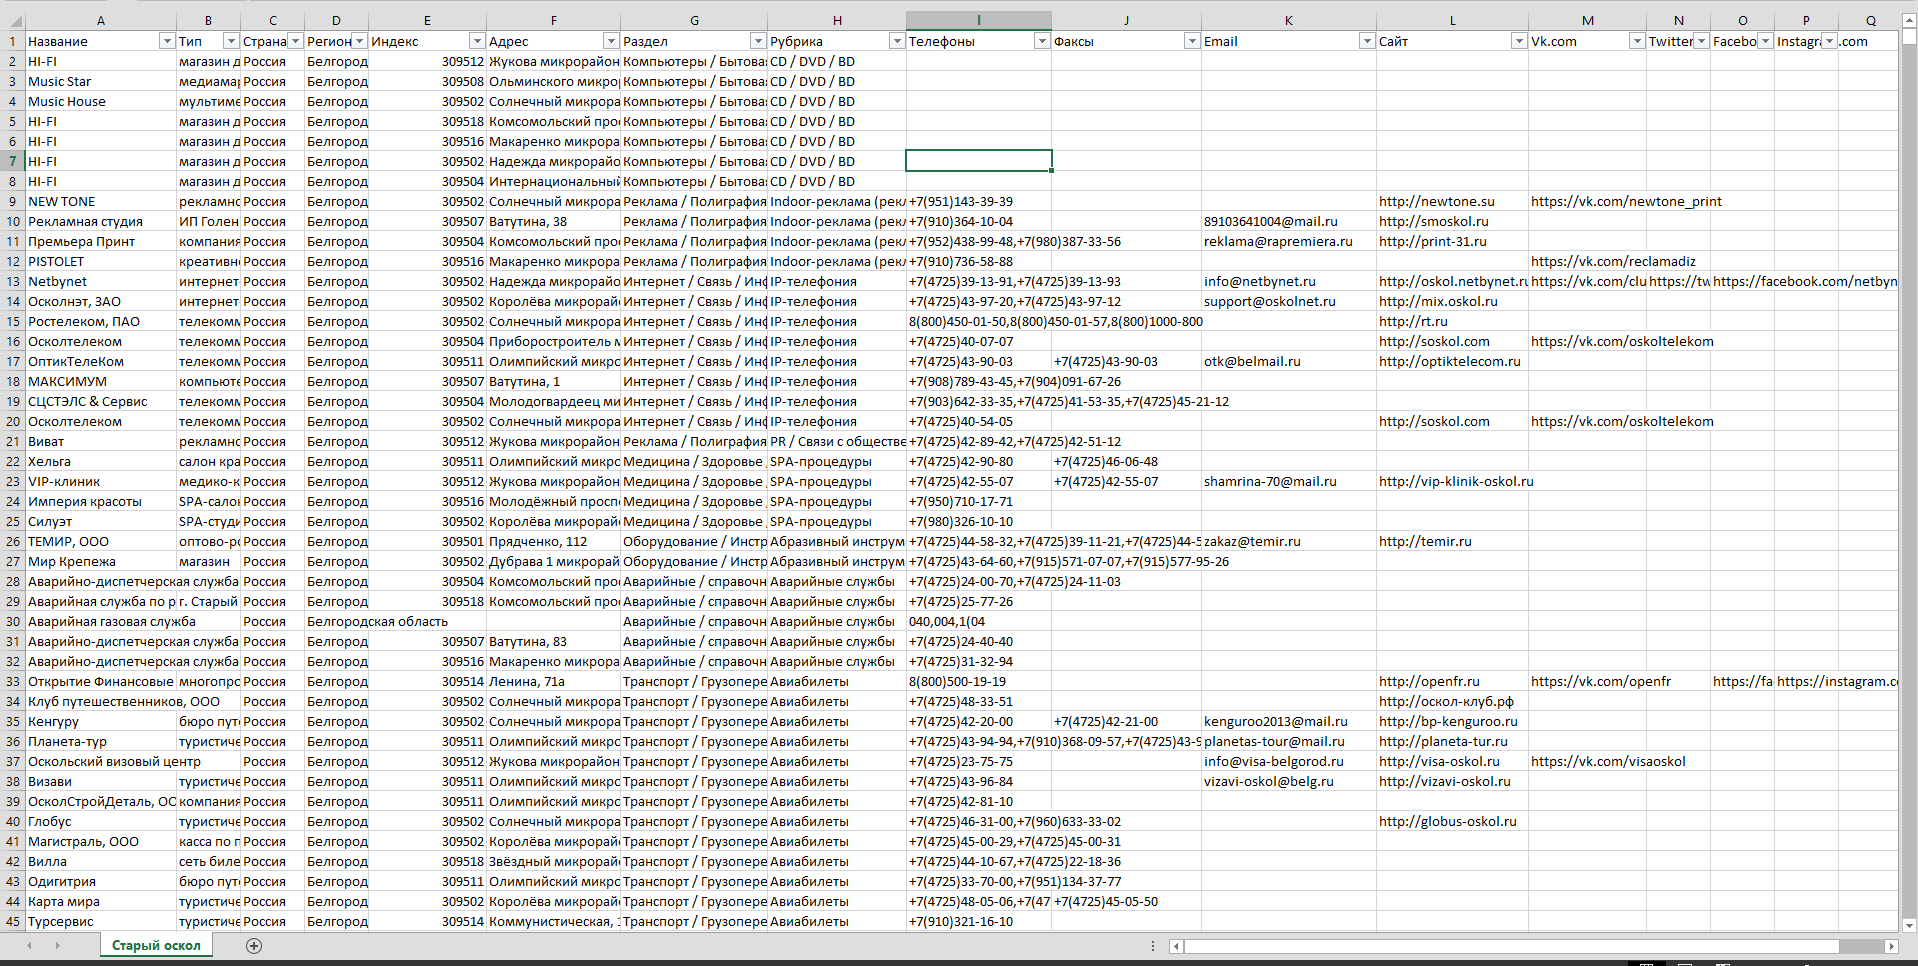Screen dimensions: 1918x966
Task: Open the Vk.com column filter dropdown
Action: click(1637, 41)
